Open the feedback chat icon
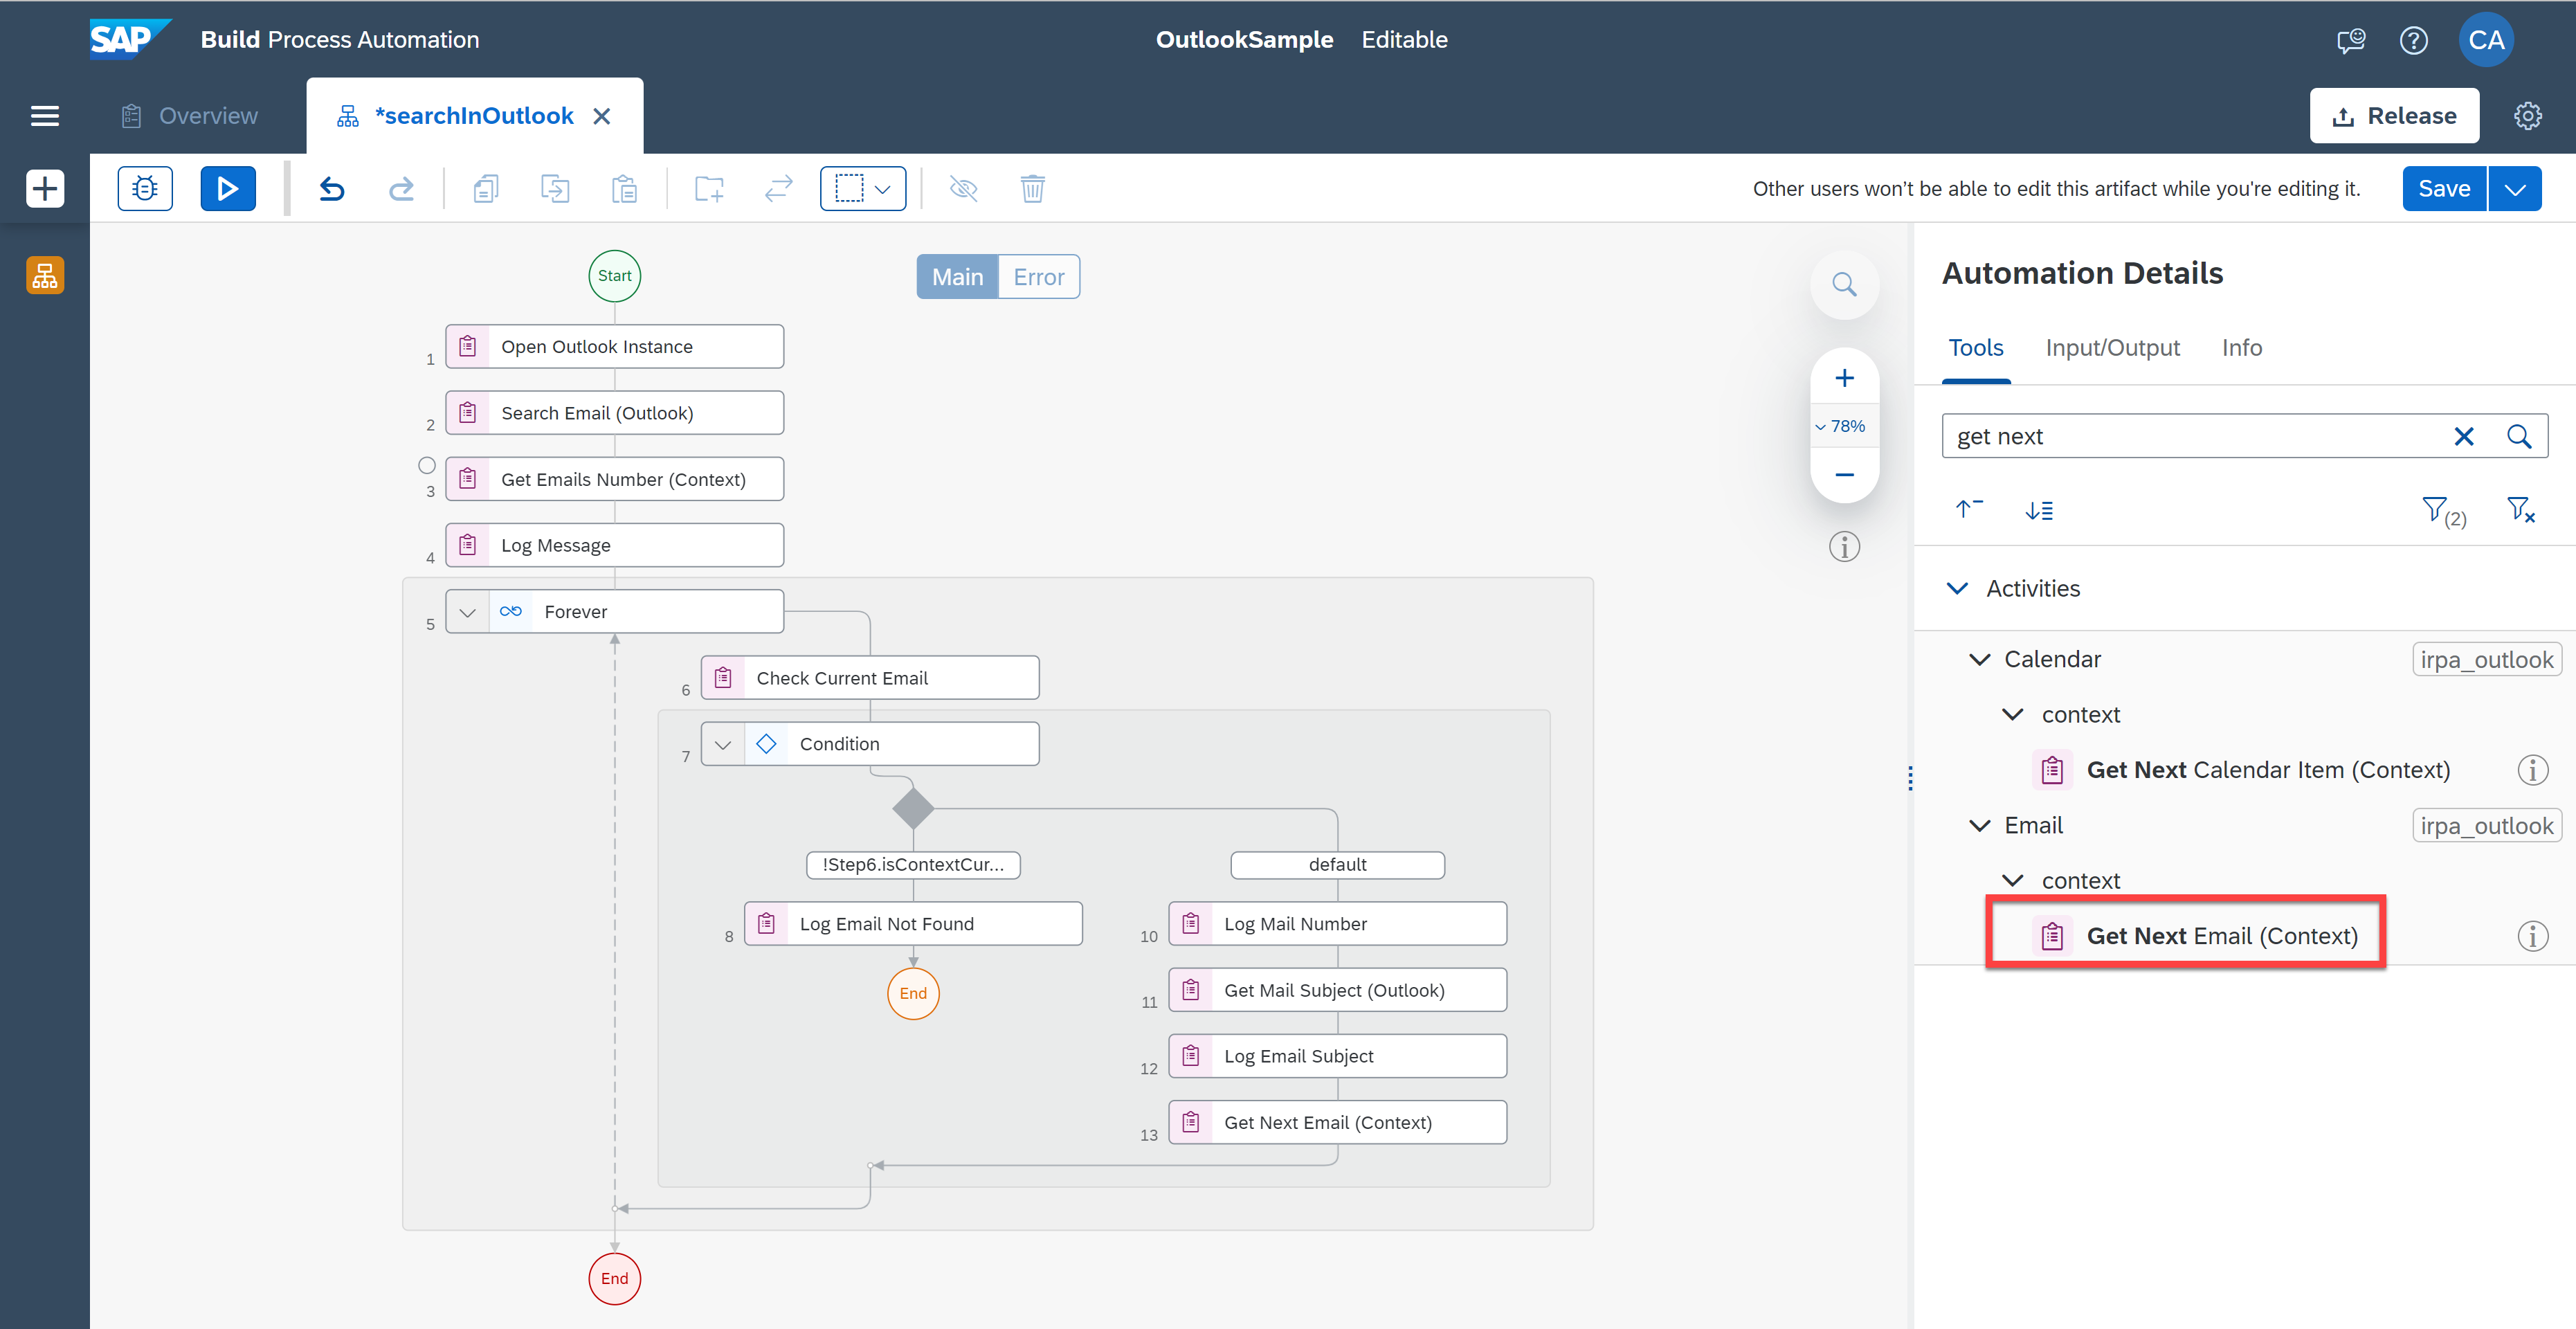 coord(2351,40)
